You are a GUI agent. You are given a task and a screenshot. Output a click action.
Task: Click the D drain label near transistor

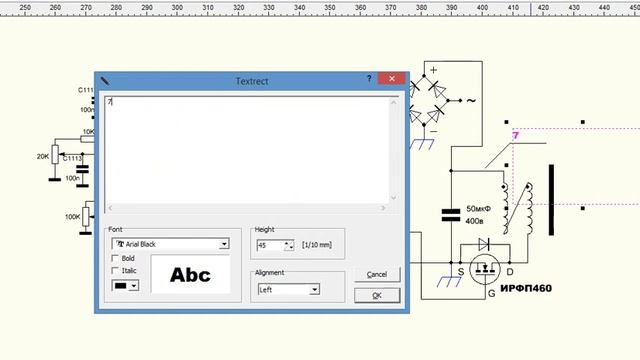tap(510, 272)
